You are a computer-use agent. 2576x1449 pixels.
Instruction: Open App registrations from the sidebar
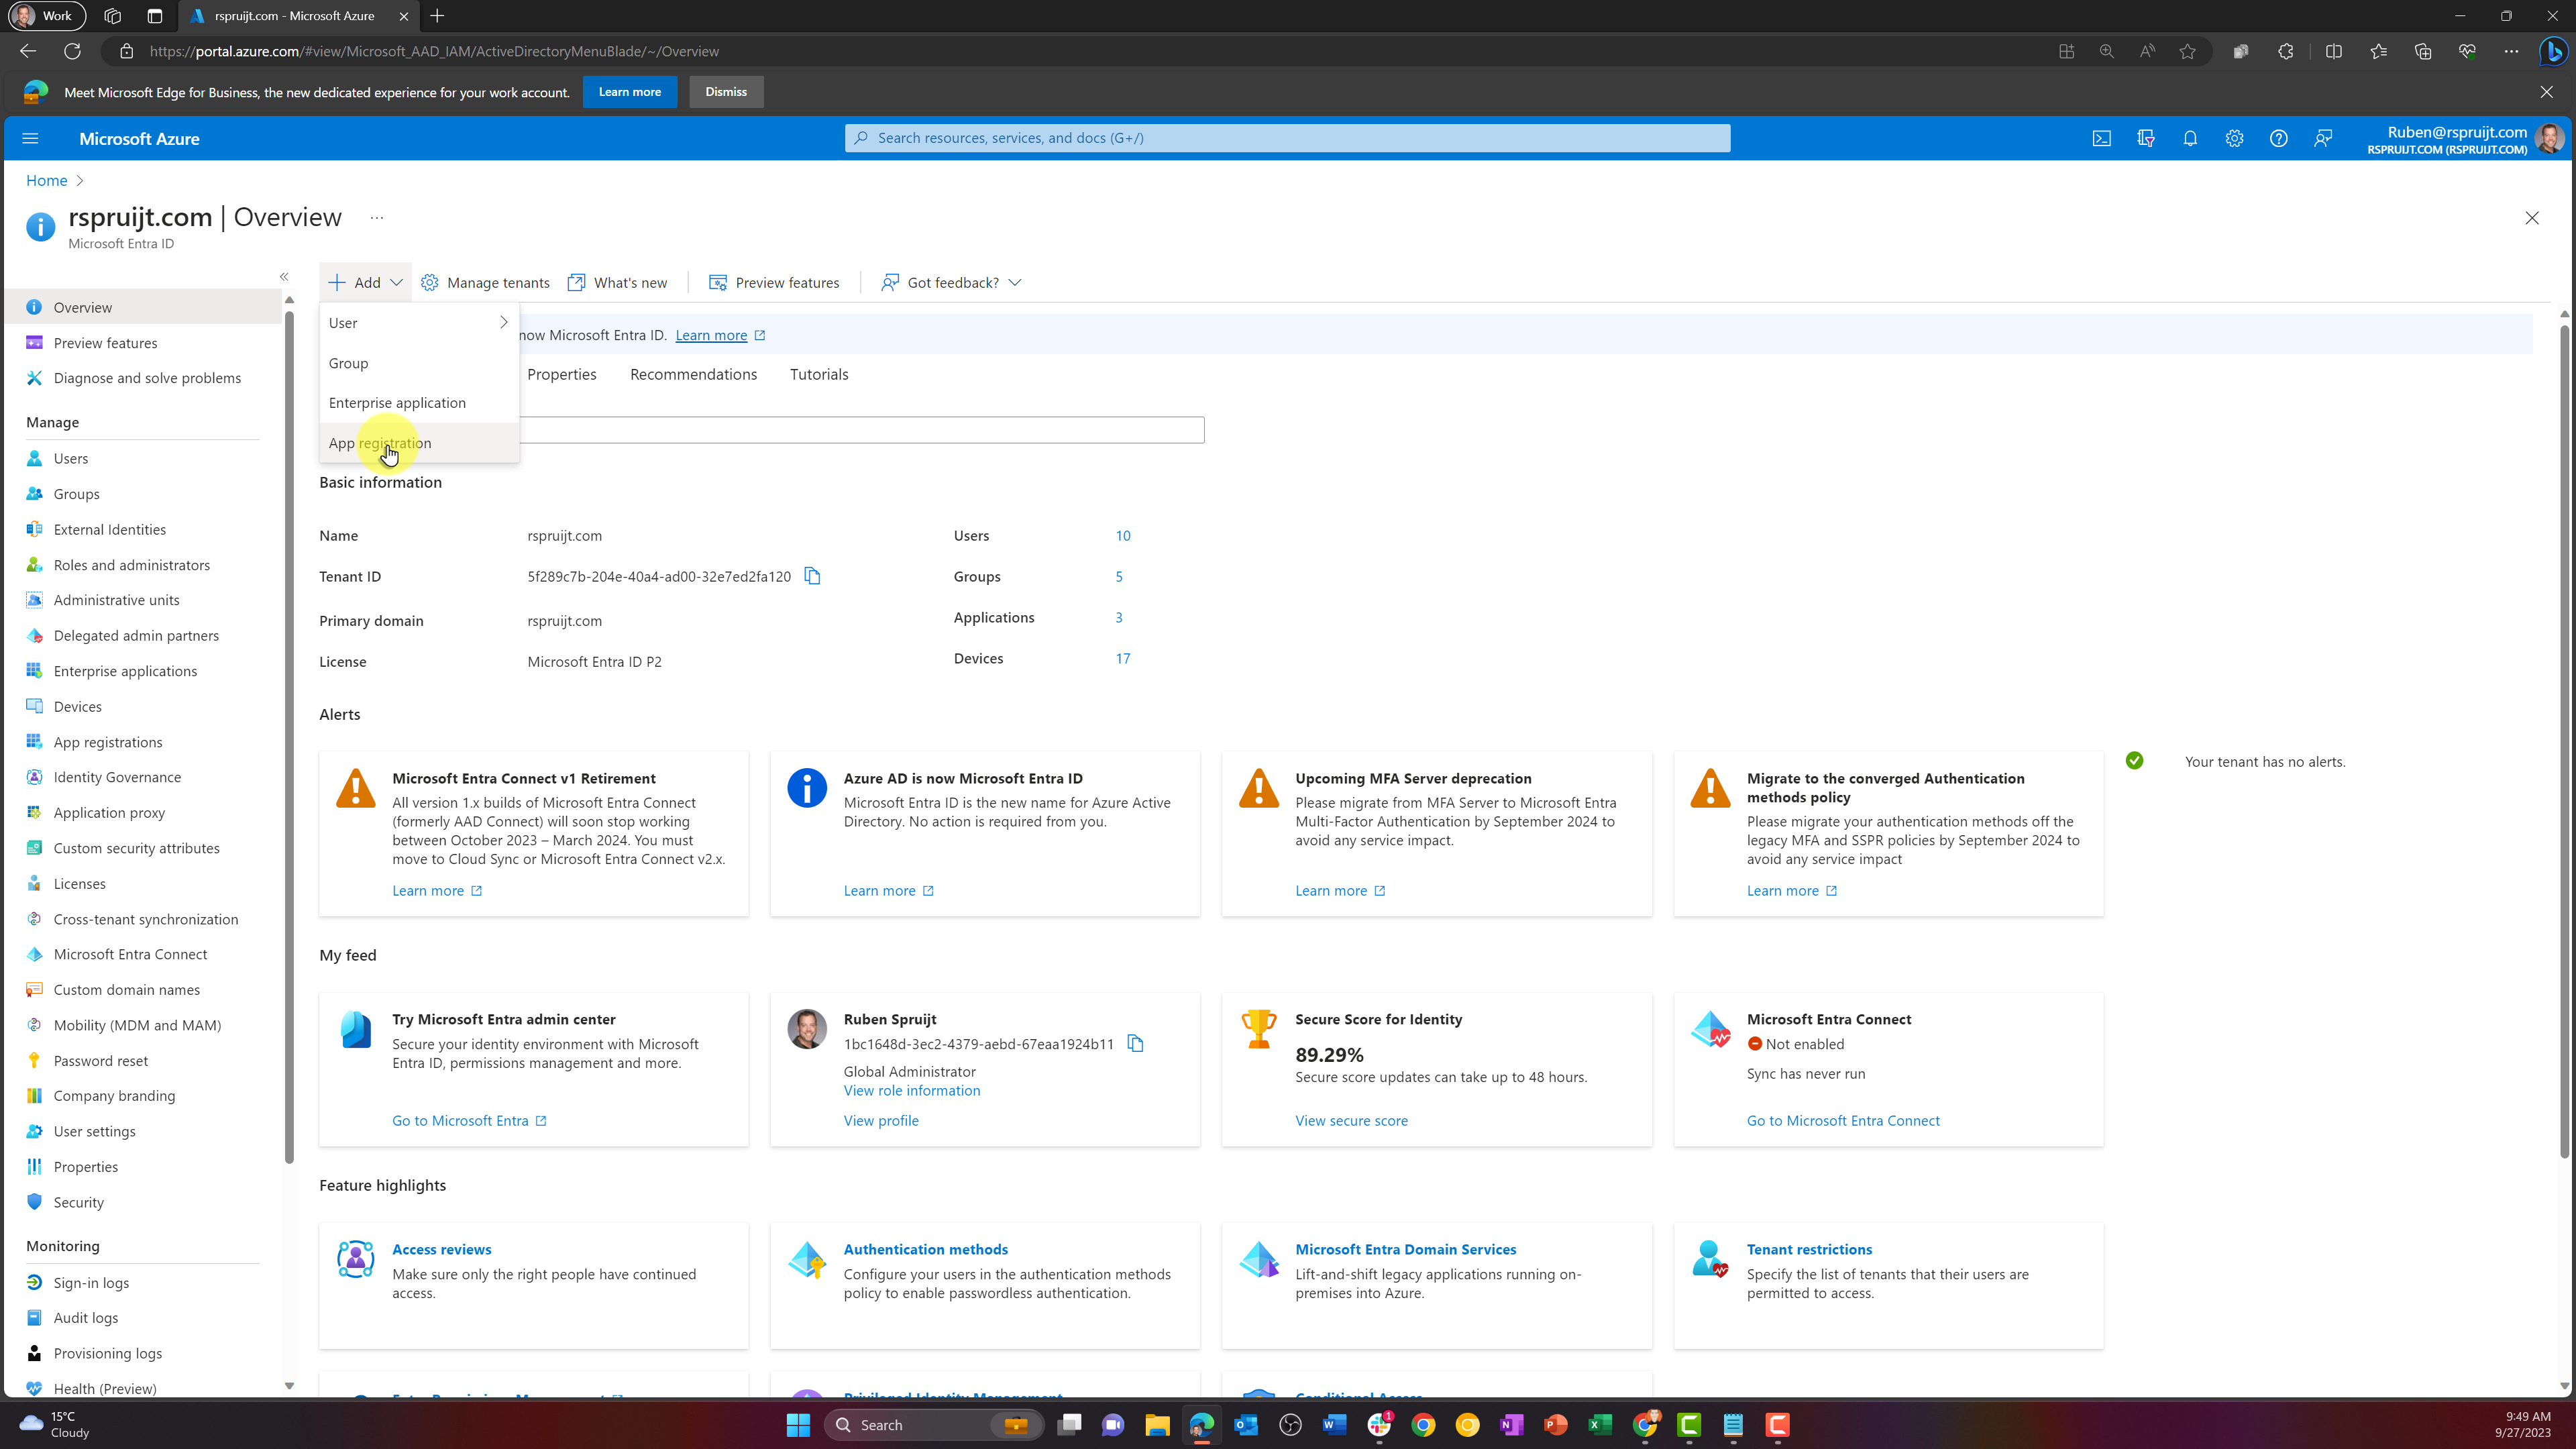click(x=108, y=741)
